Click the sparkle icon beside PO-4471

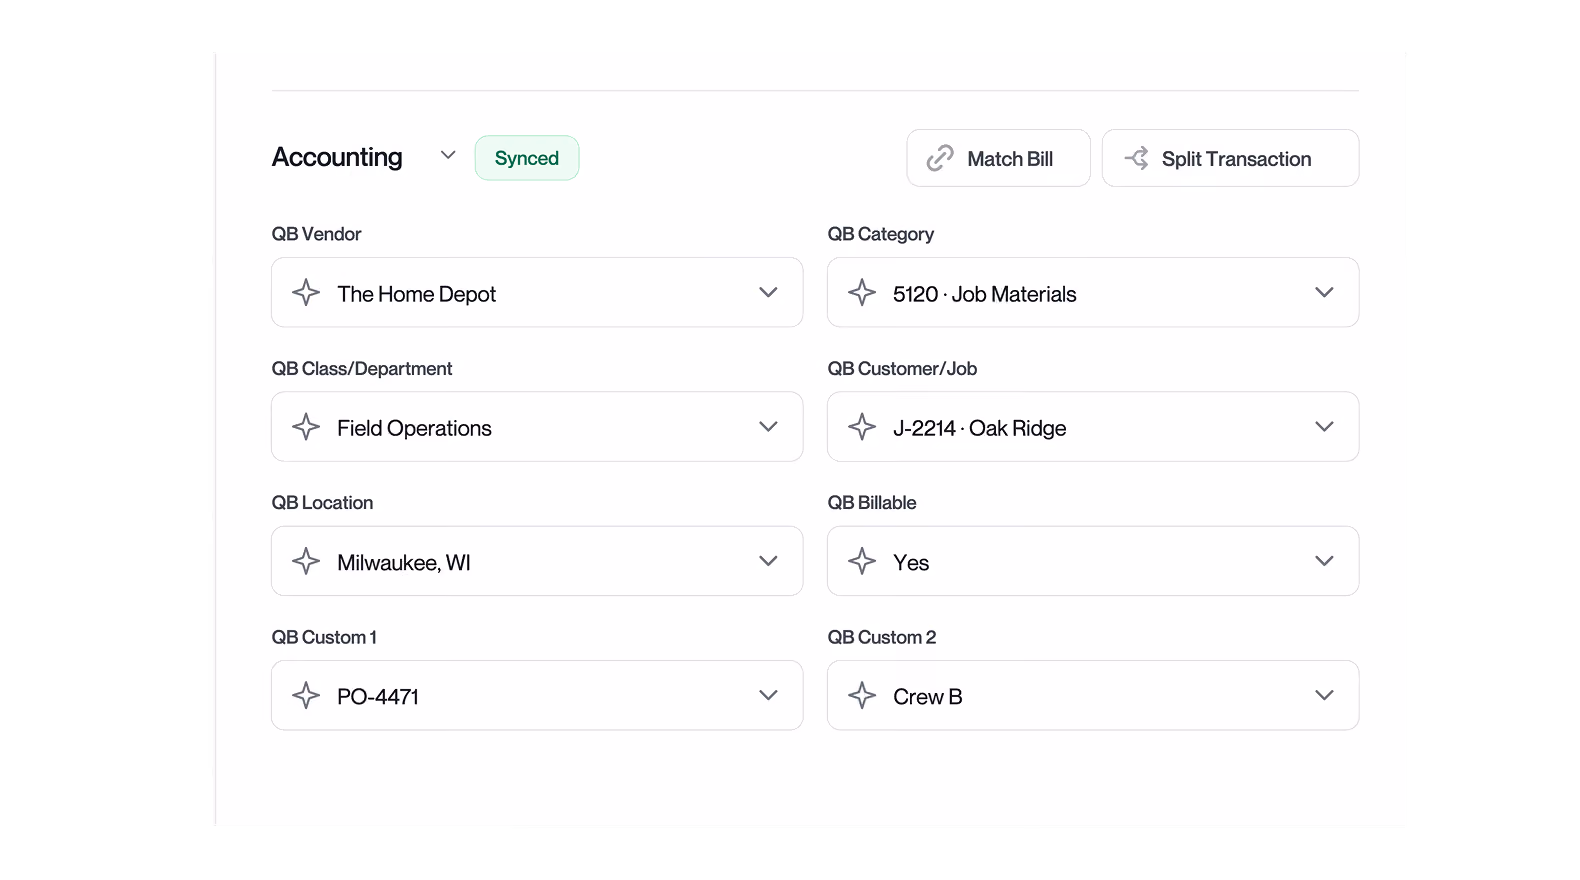[306, 695]
